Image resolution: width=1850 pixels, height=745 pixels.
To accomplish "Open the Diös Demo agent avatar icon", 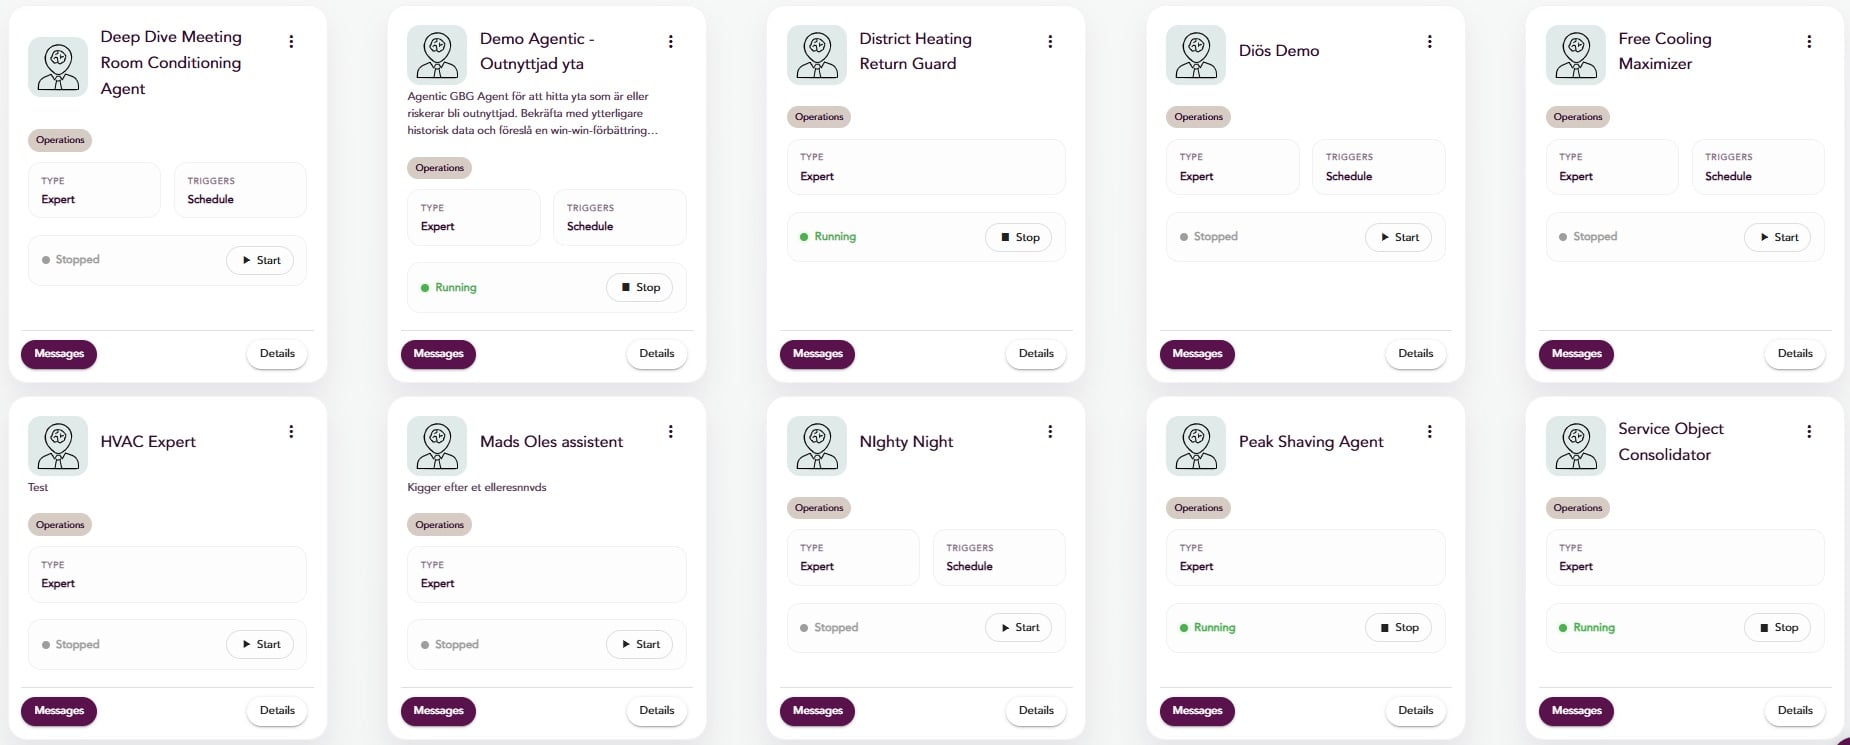I will pos(1195,55).
